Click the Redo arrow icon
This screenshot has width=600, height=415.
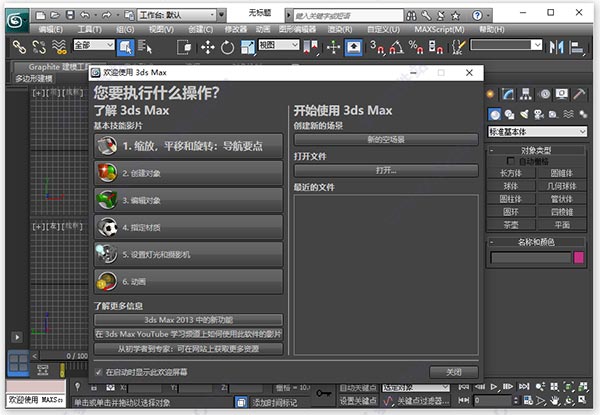point(106,15)
